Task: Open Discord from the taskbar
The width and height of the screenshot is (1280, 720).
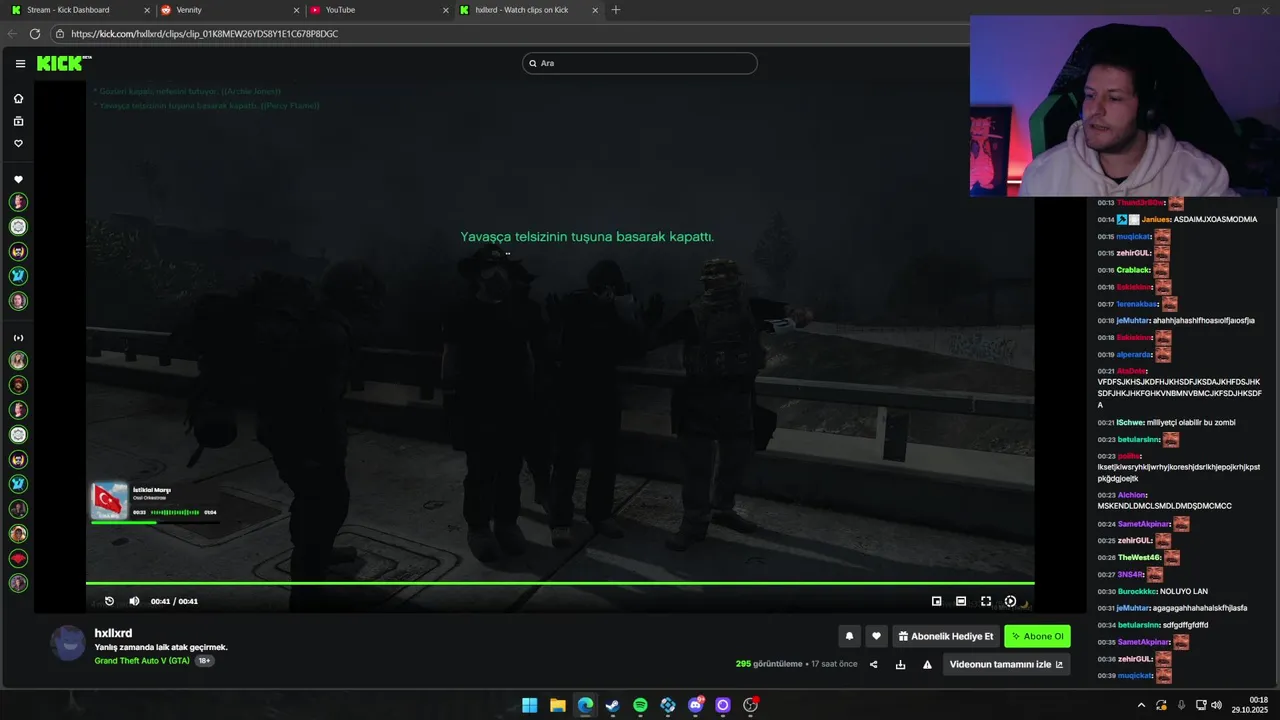Action: click(x=695, y=705)
